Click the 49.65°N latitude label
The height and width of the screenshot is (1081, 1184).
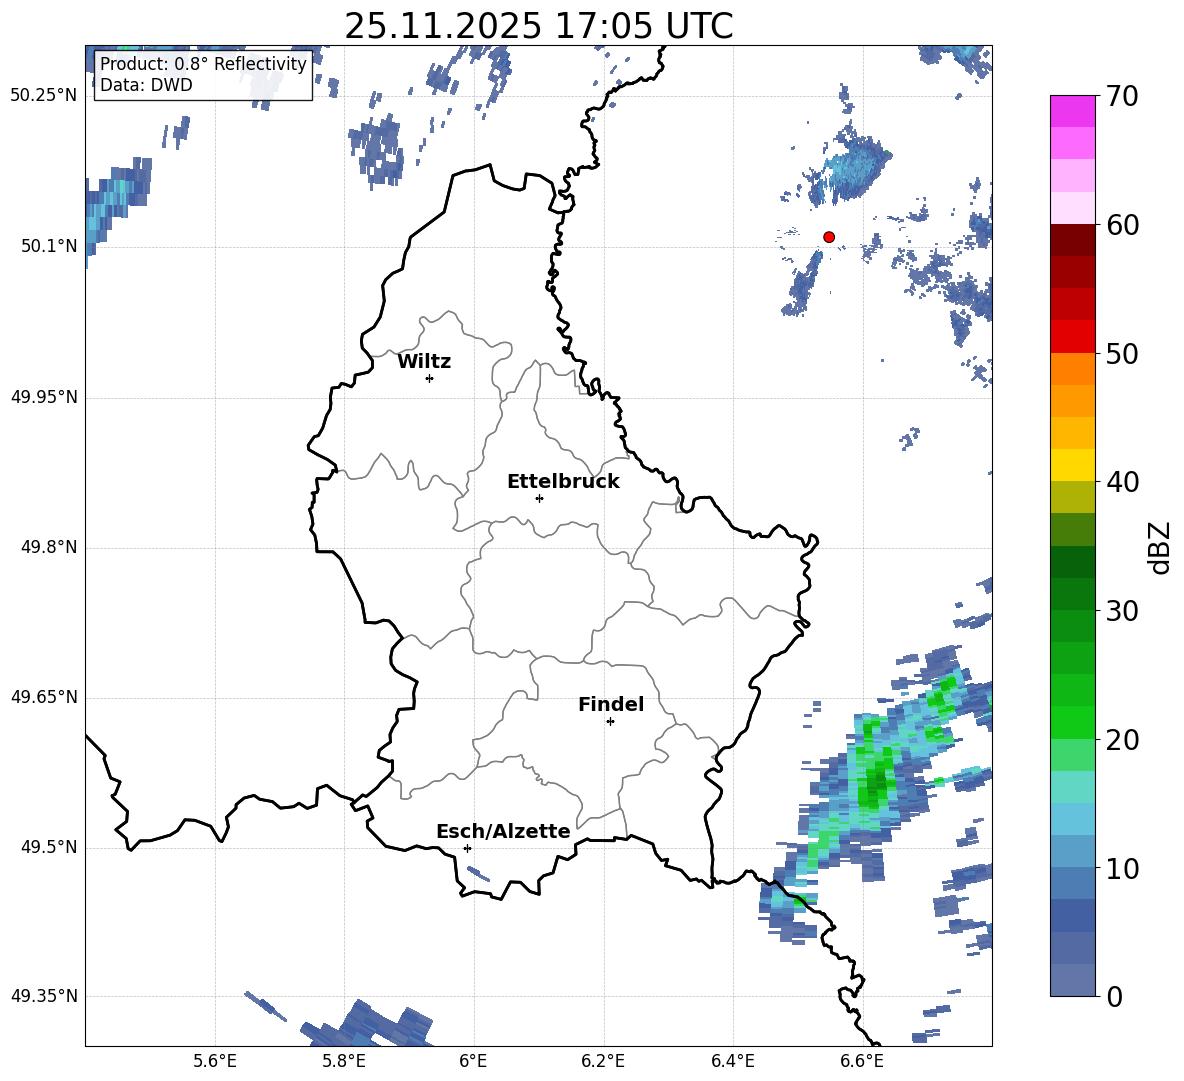click(x=44, y=697)
